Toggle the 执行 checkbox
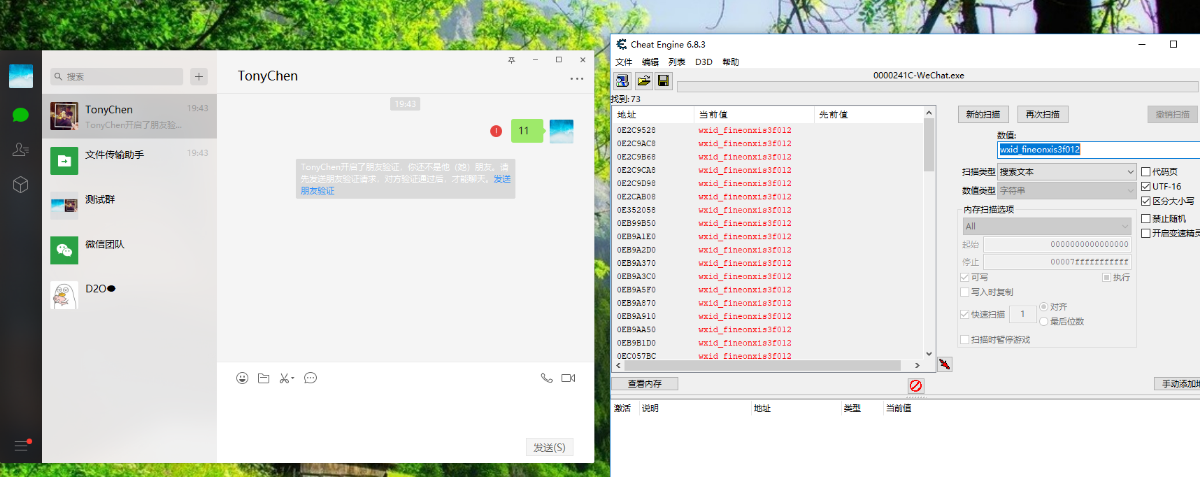 click(1107, 277)
